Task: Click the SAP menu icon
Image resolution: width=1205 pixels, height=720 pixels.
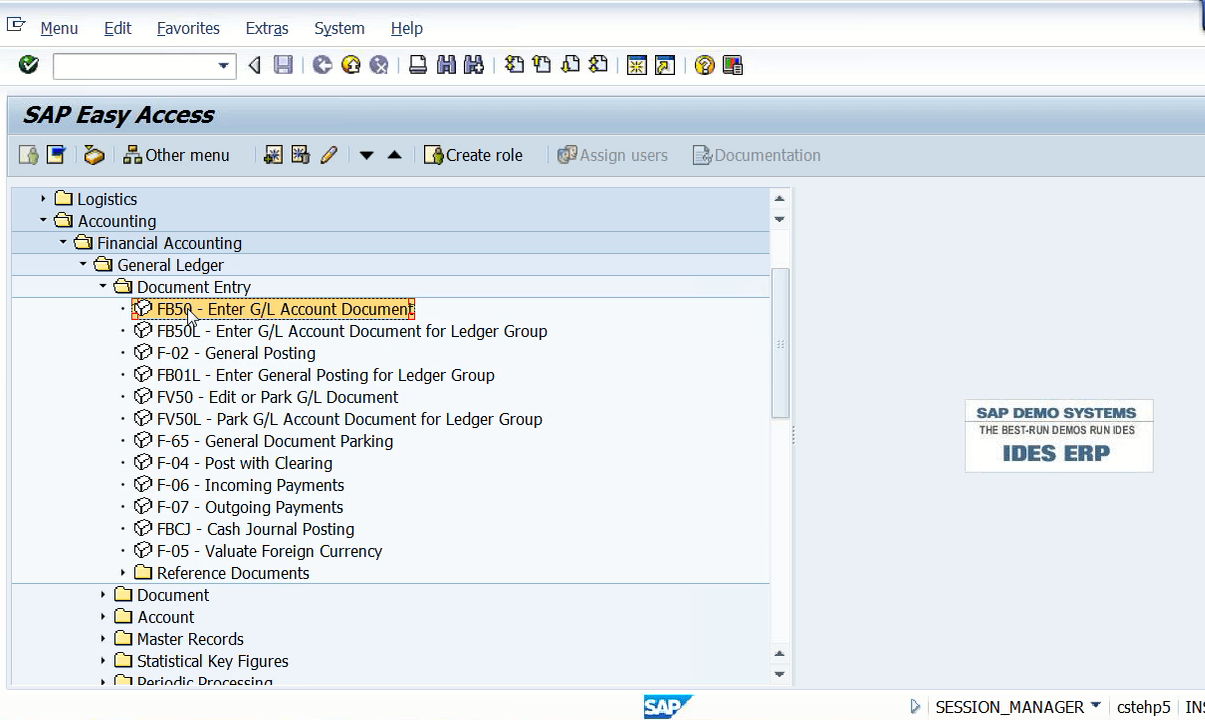Action: (x=56, y=155)
